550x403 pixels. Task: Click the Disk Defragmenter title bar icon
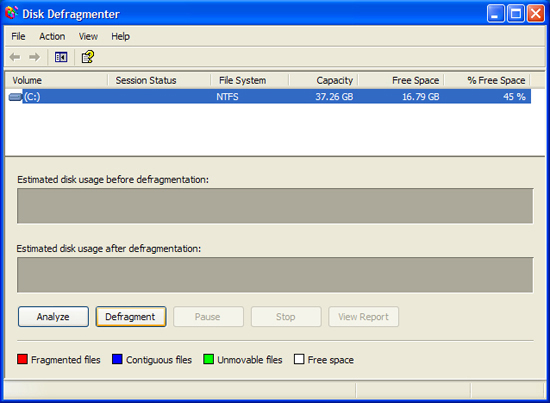[x=11, y=13]
